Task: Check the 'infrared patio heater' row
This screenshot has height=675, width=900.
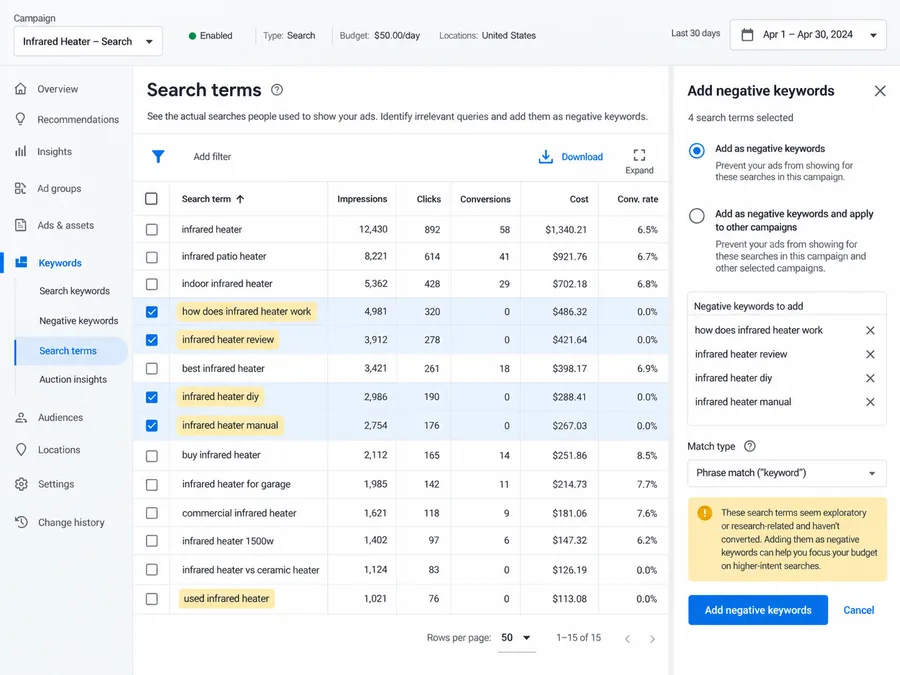Action: pyautogui.click(x=152, y=257)
